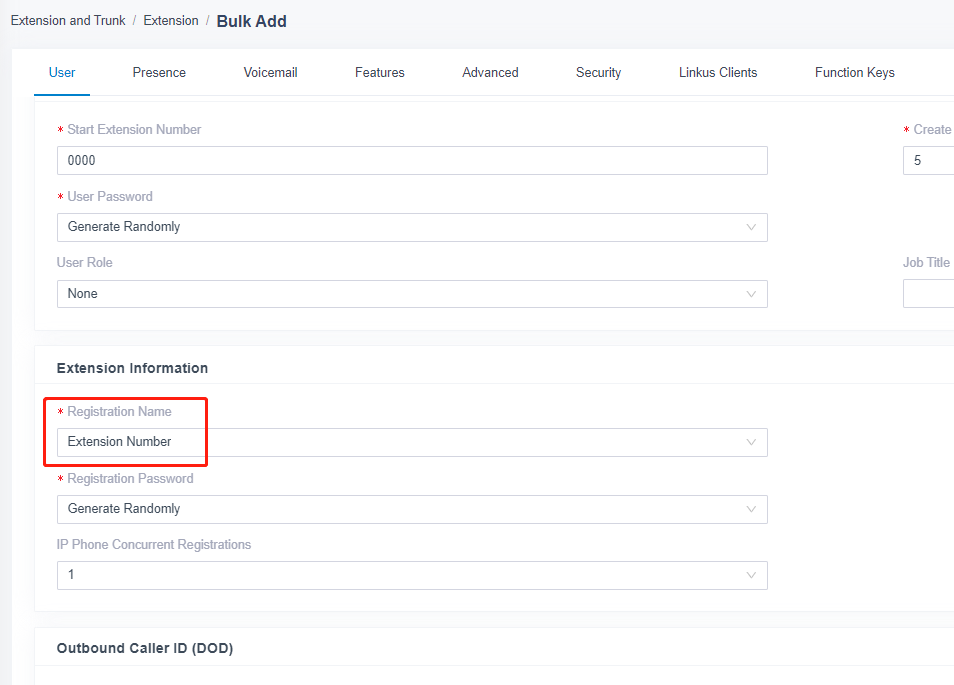Screen dimensions: 954x685
Task: Go to the Advanced tab
Action: (x=490, y=72)
